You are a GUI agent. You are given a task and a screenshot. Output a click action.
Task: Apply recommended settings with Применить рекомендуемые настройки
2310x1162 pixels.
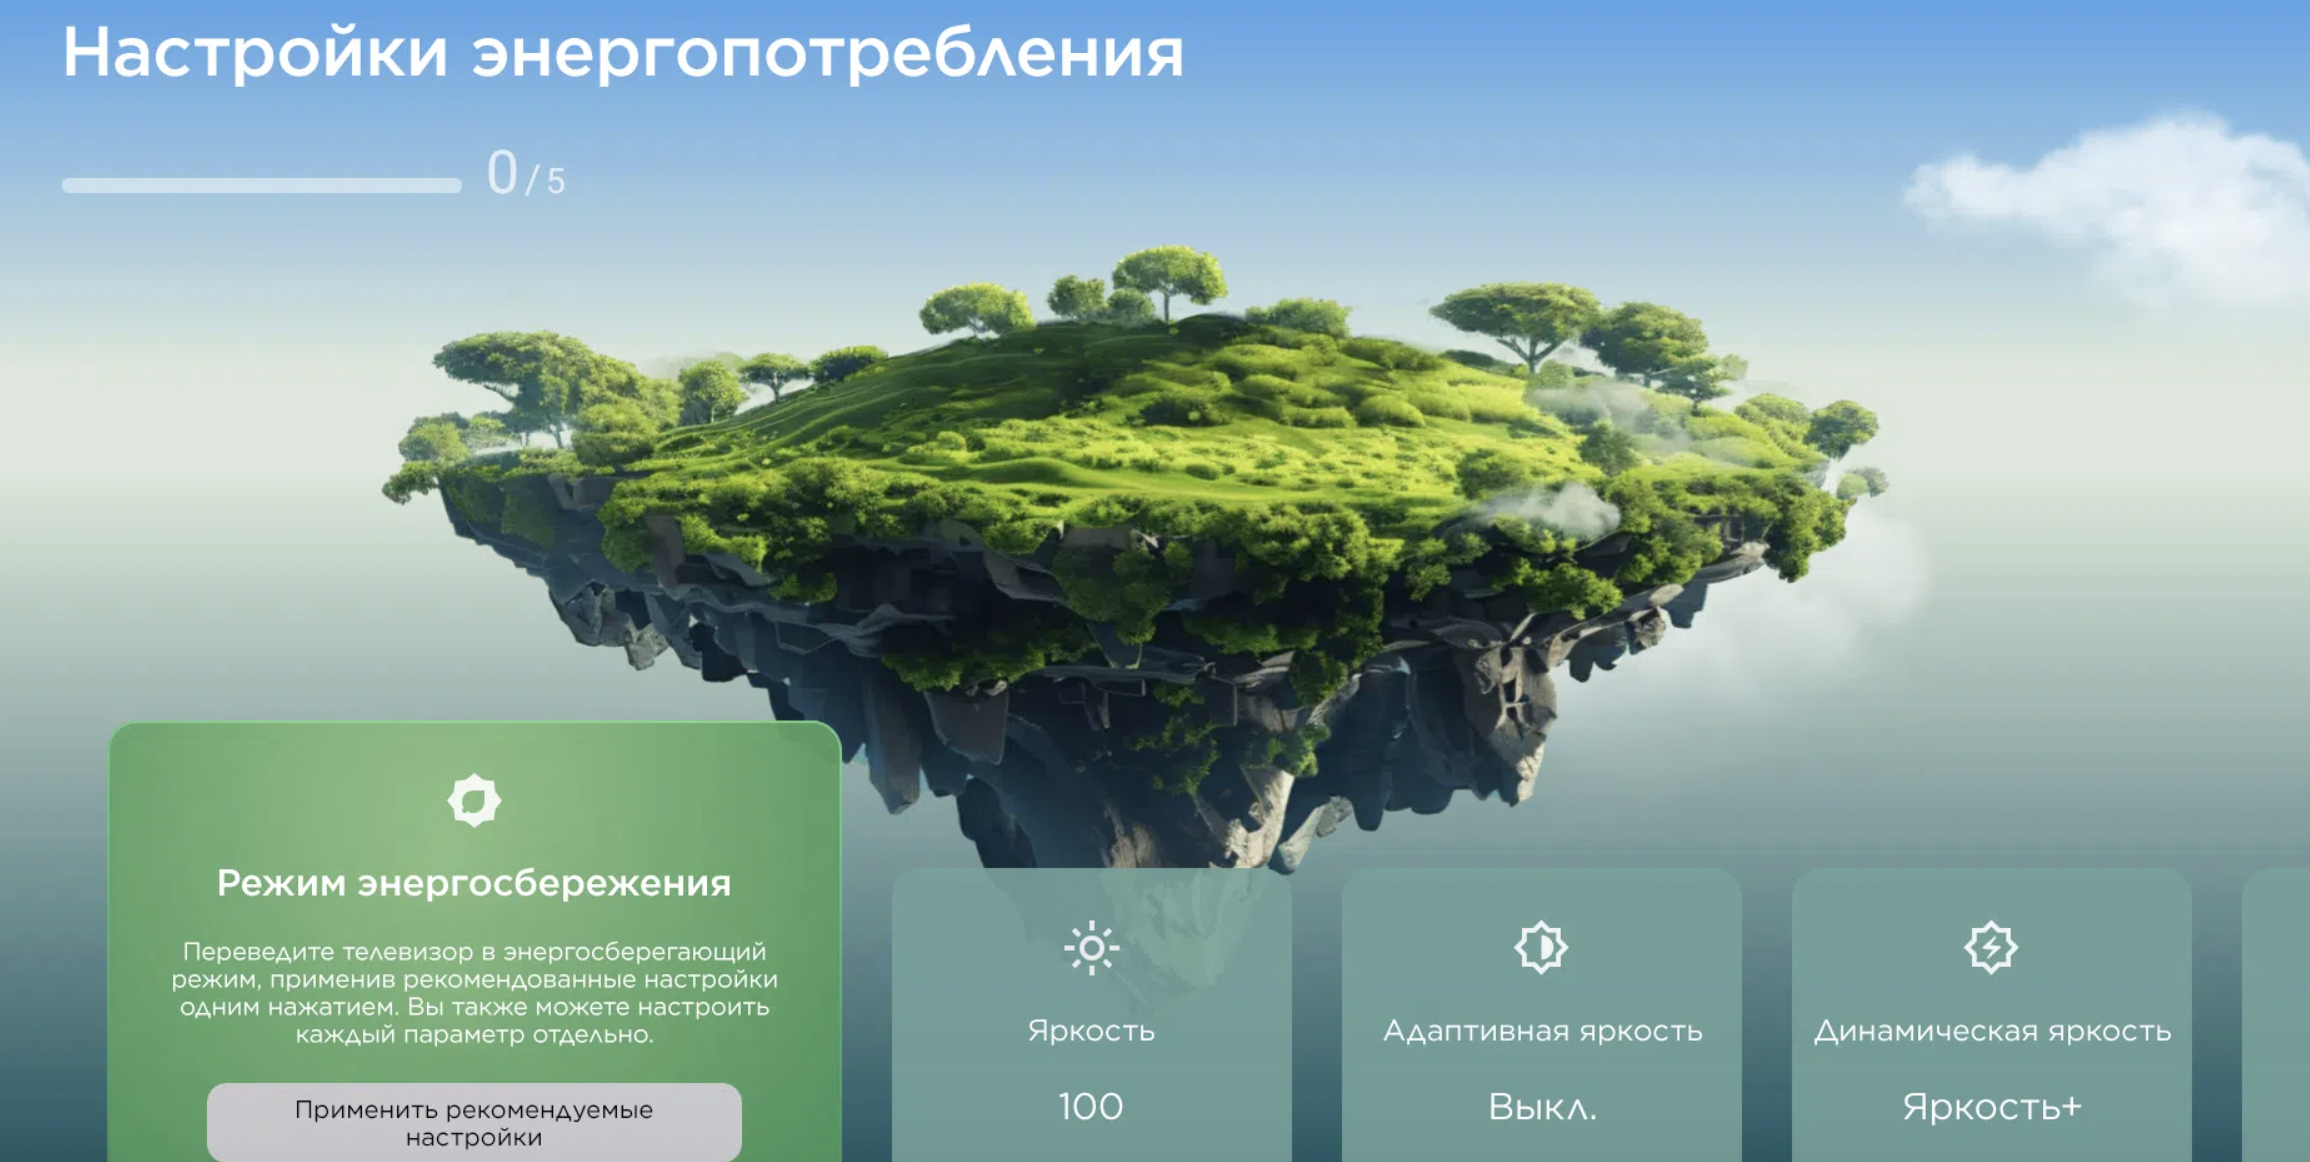[x=474, y=1122]
